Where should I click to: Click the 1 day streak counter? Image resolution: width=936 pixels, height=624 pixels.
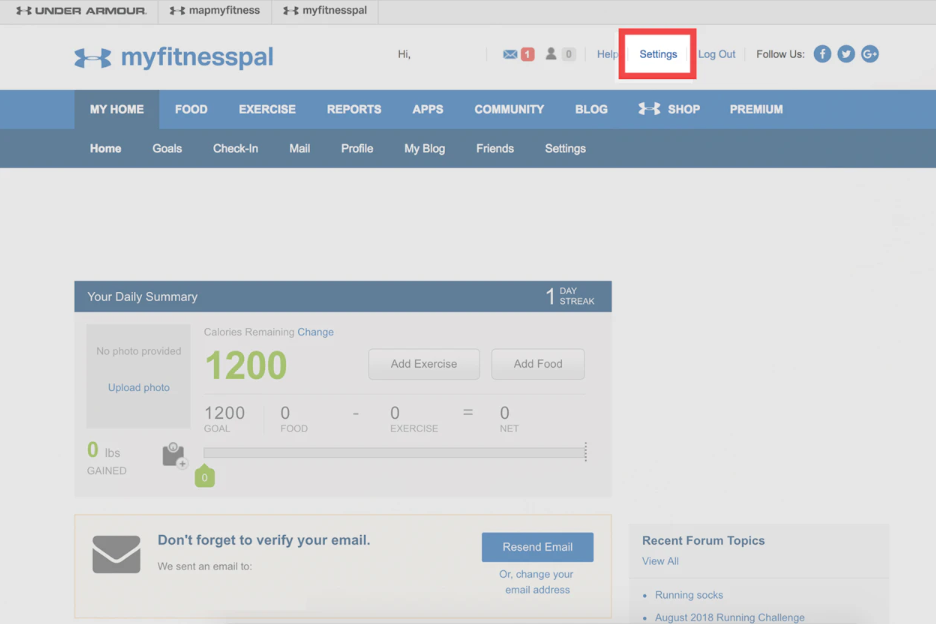[x=570, y=296]
